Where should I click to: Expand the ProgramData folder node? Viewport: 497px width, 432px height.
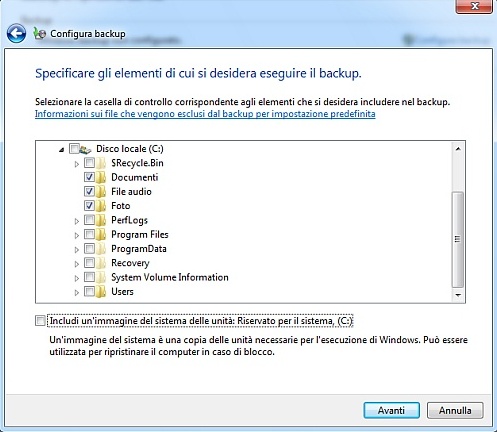[x=77, y=250]
